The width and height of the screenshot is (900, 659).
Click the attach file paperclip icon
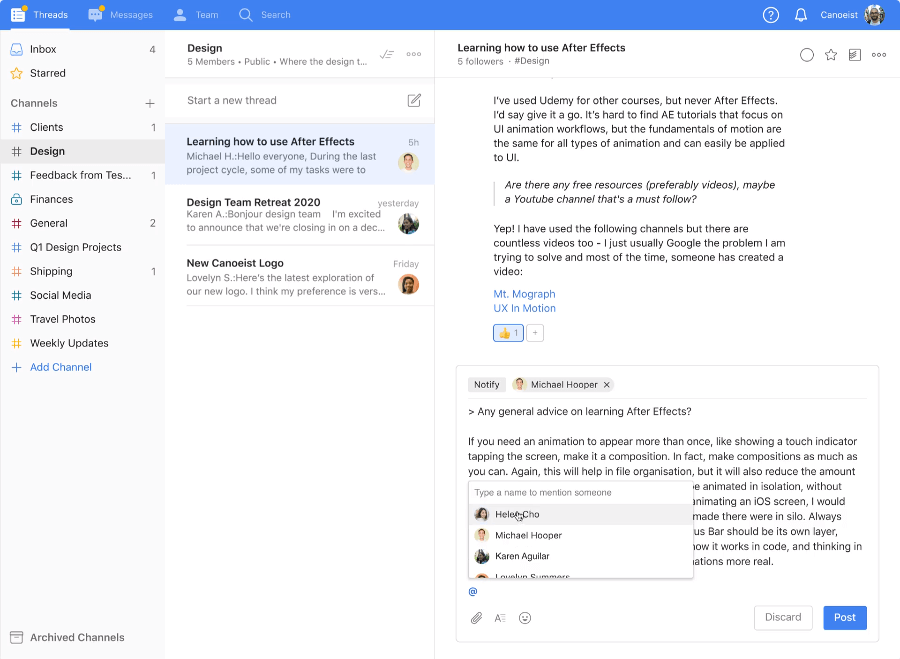[477, 618]
